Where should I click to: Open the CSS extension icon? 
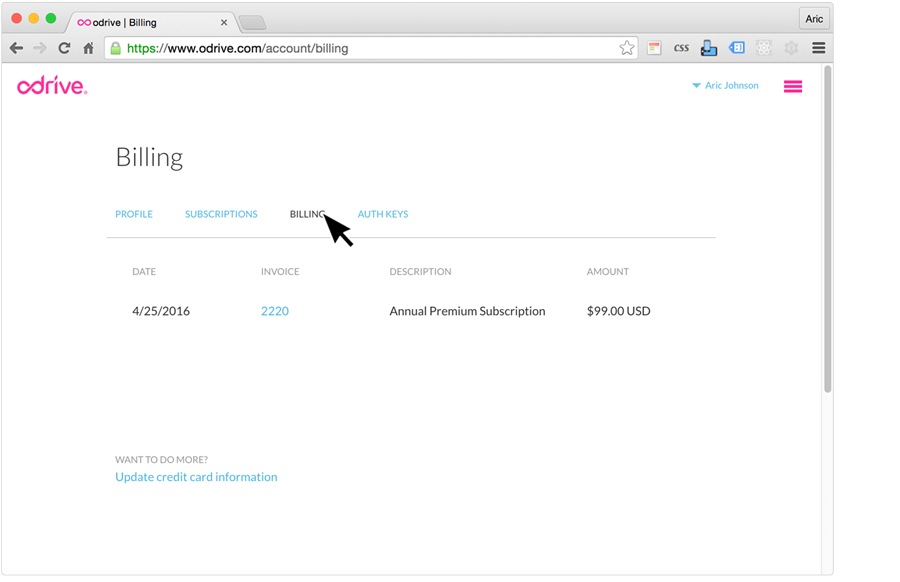pyautogui.click(x=681, y=48)
